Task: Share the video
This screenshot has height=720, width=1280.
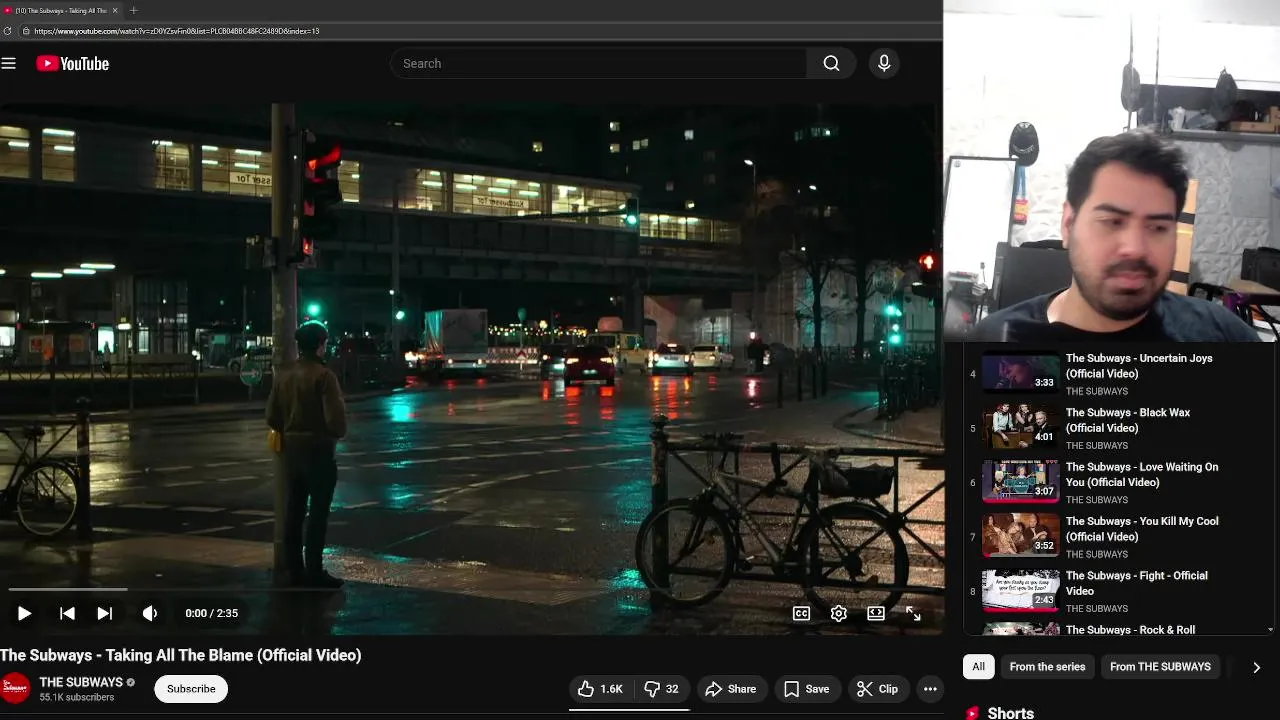Action: (730, 689)
